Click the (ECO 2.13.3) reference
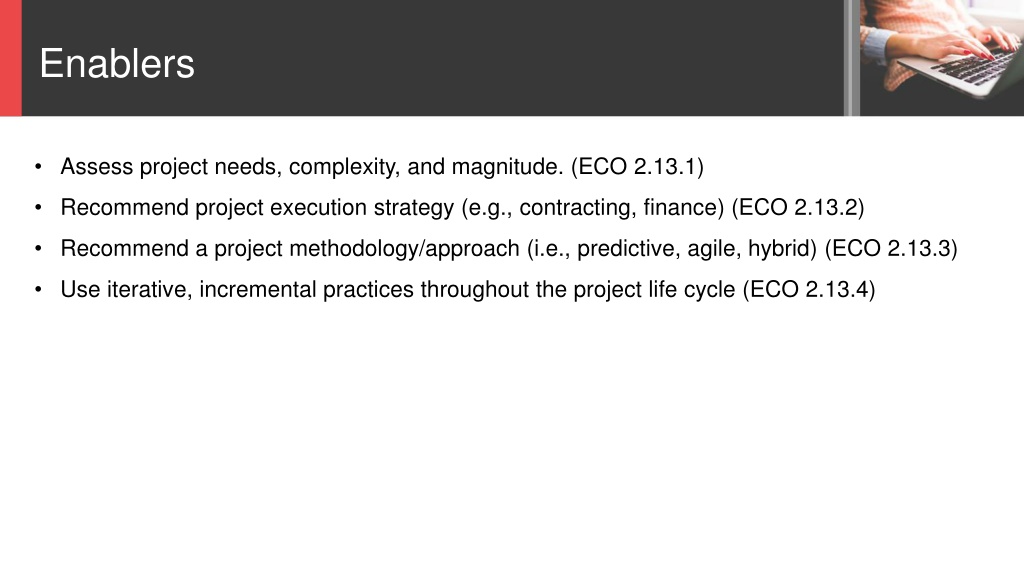1024x576 pixels. click(x=891, y=249)
